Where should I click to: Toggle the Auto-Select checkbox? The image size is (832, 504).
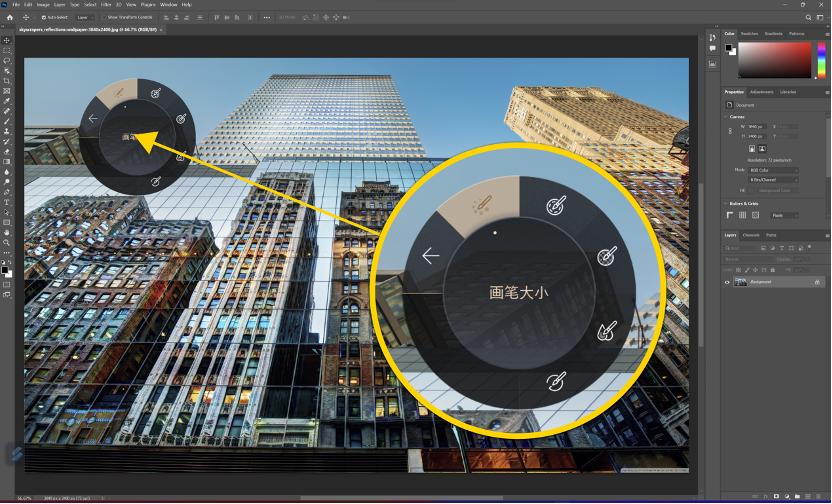[x=43, y=17]
